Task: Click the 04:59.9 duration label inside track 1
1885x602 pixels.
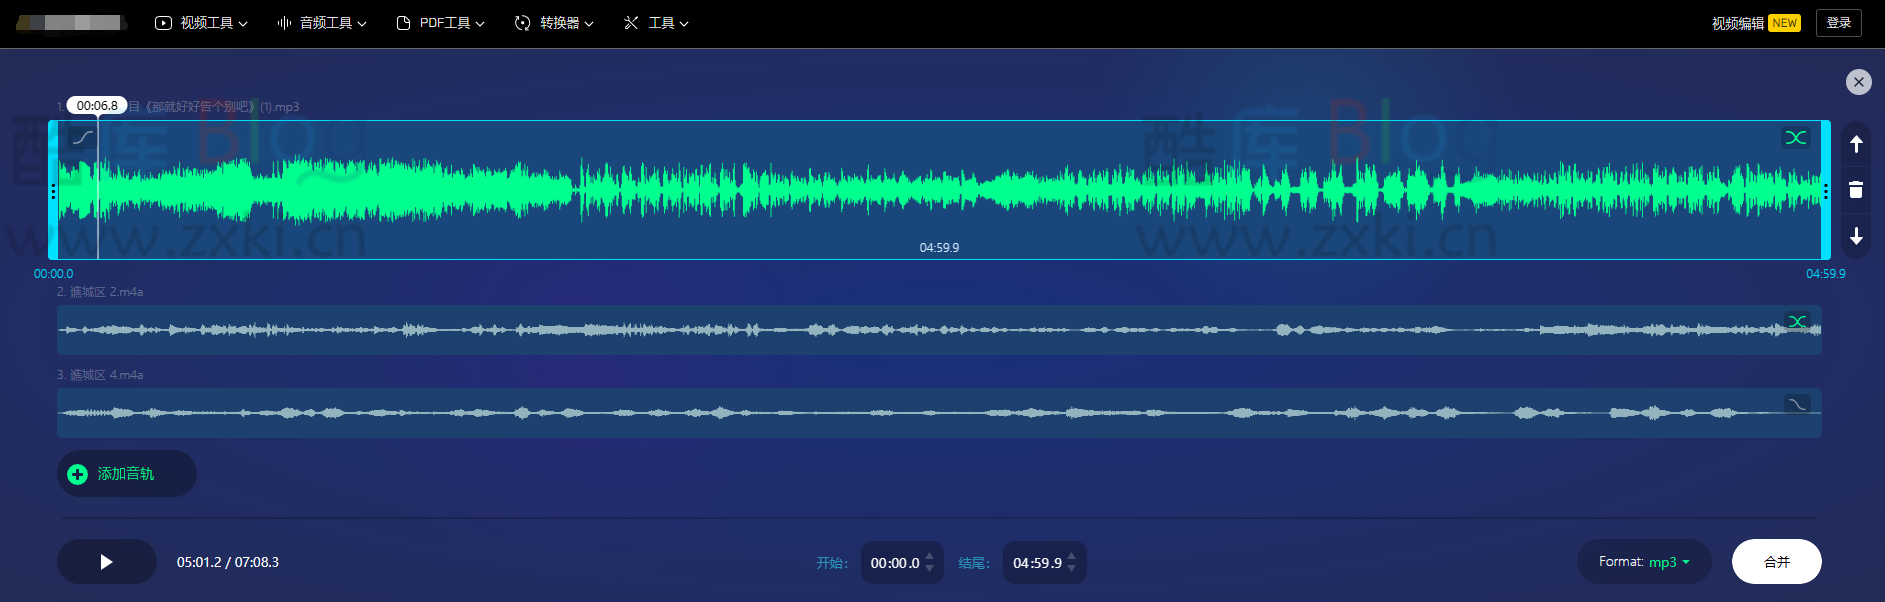Action: [939, 248]
